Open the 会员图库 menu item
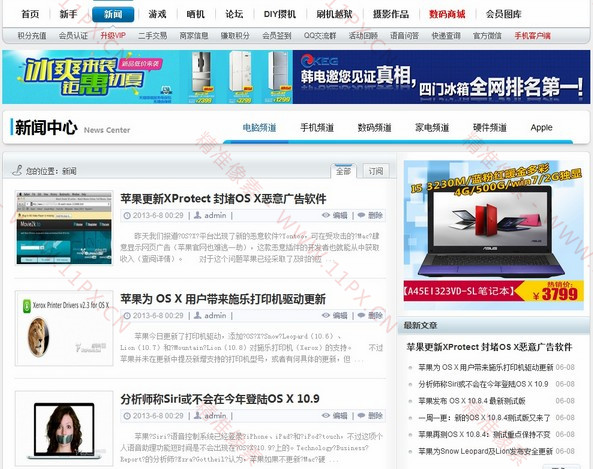The image size is (593, 469). [503, 14]
